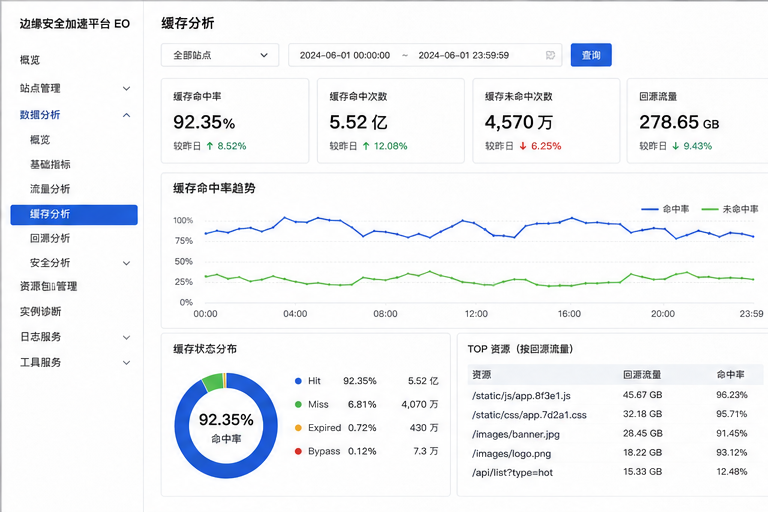768x512 pixels.
Task: Click the 缓存命中次数 5.52 亿 card
Action: [391, 121]
